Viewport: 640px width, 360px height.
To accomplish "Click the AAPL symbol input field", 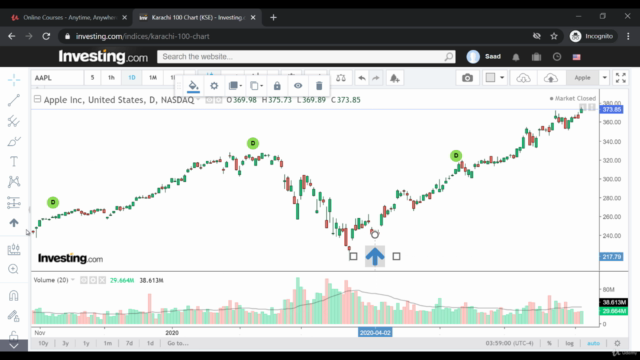I will [58, 78].
